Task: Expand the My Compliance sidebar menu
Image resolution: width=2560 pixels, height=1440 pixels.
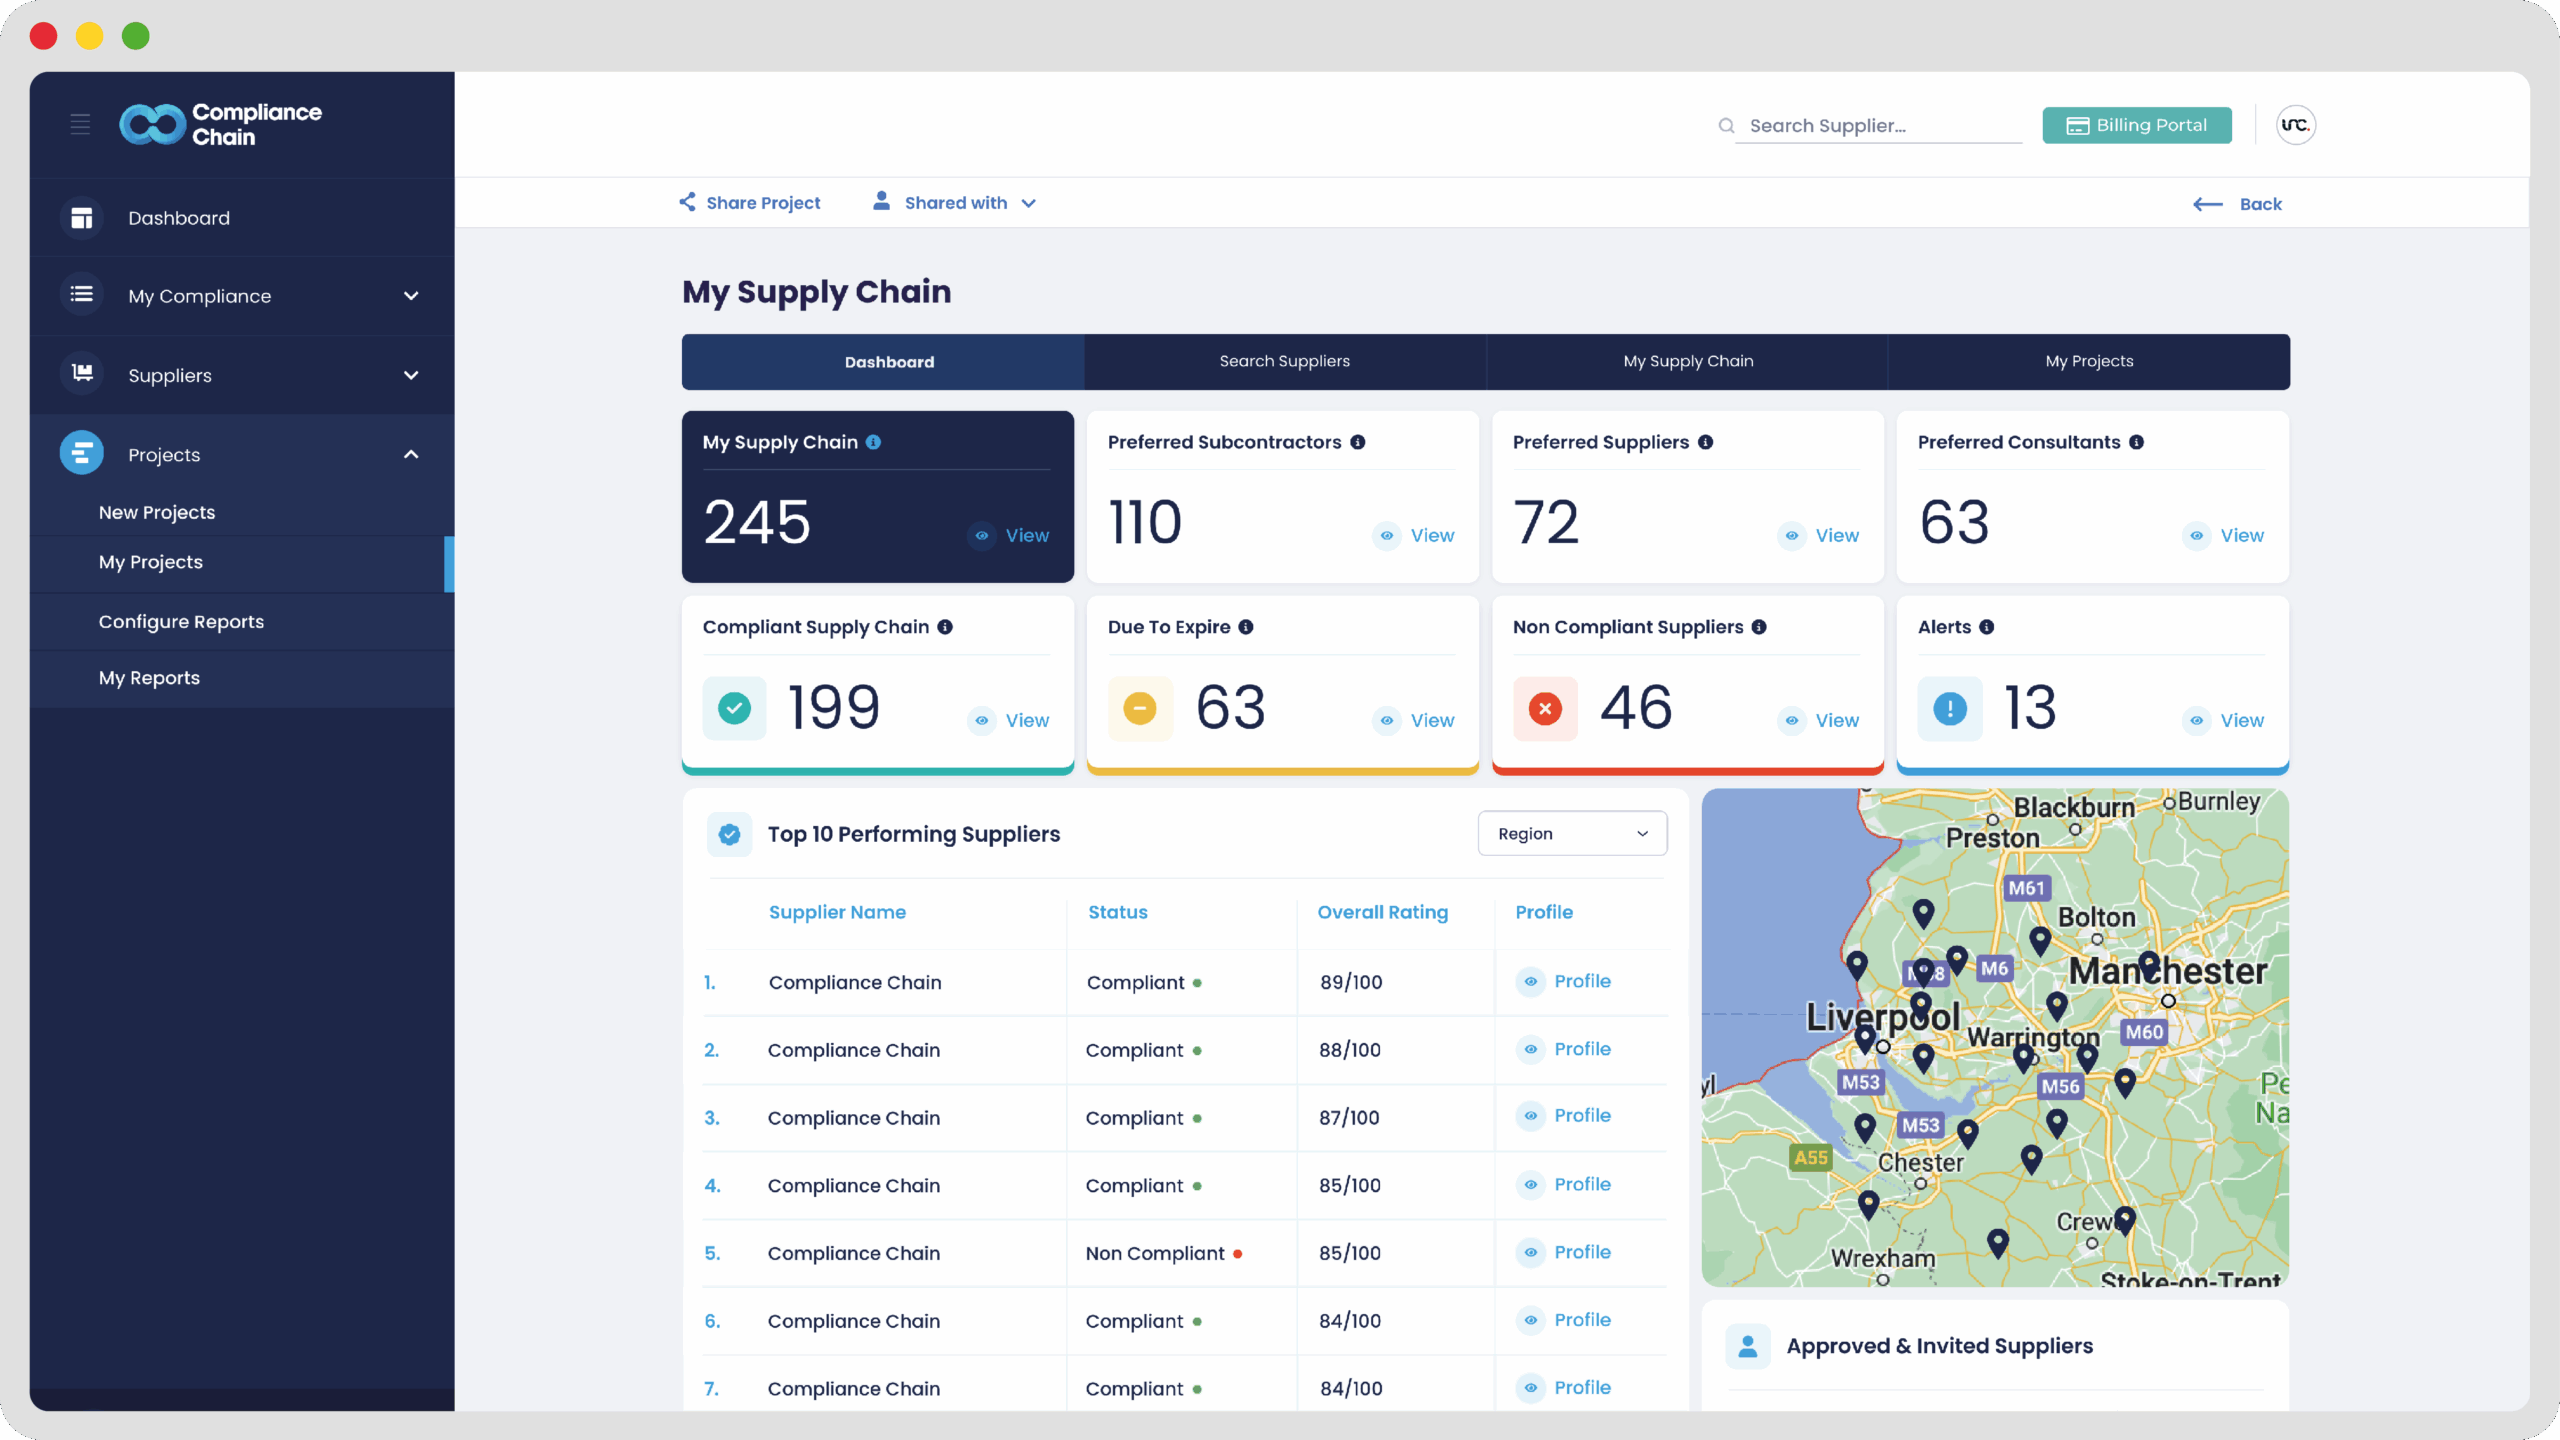Action: [411, 296]
